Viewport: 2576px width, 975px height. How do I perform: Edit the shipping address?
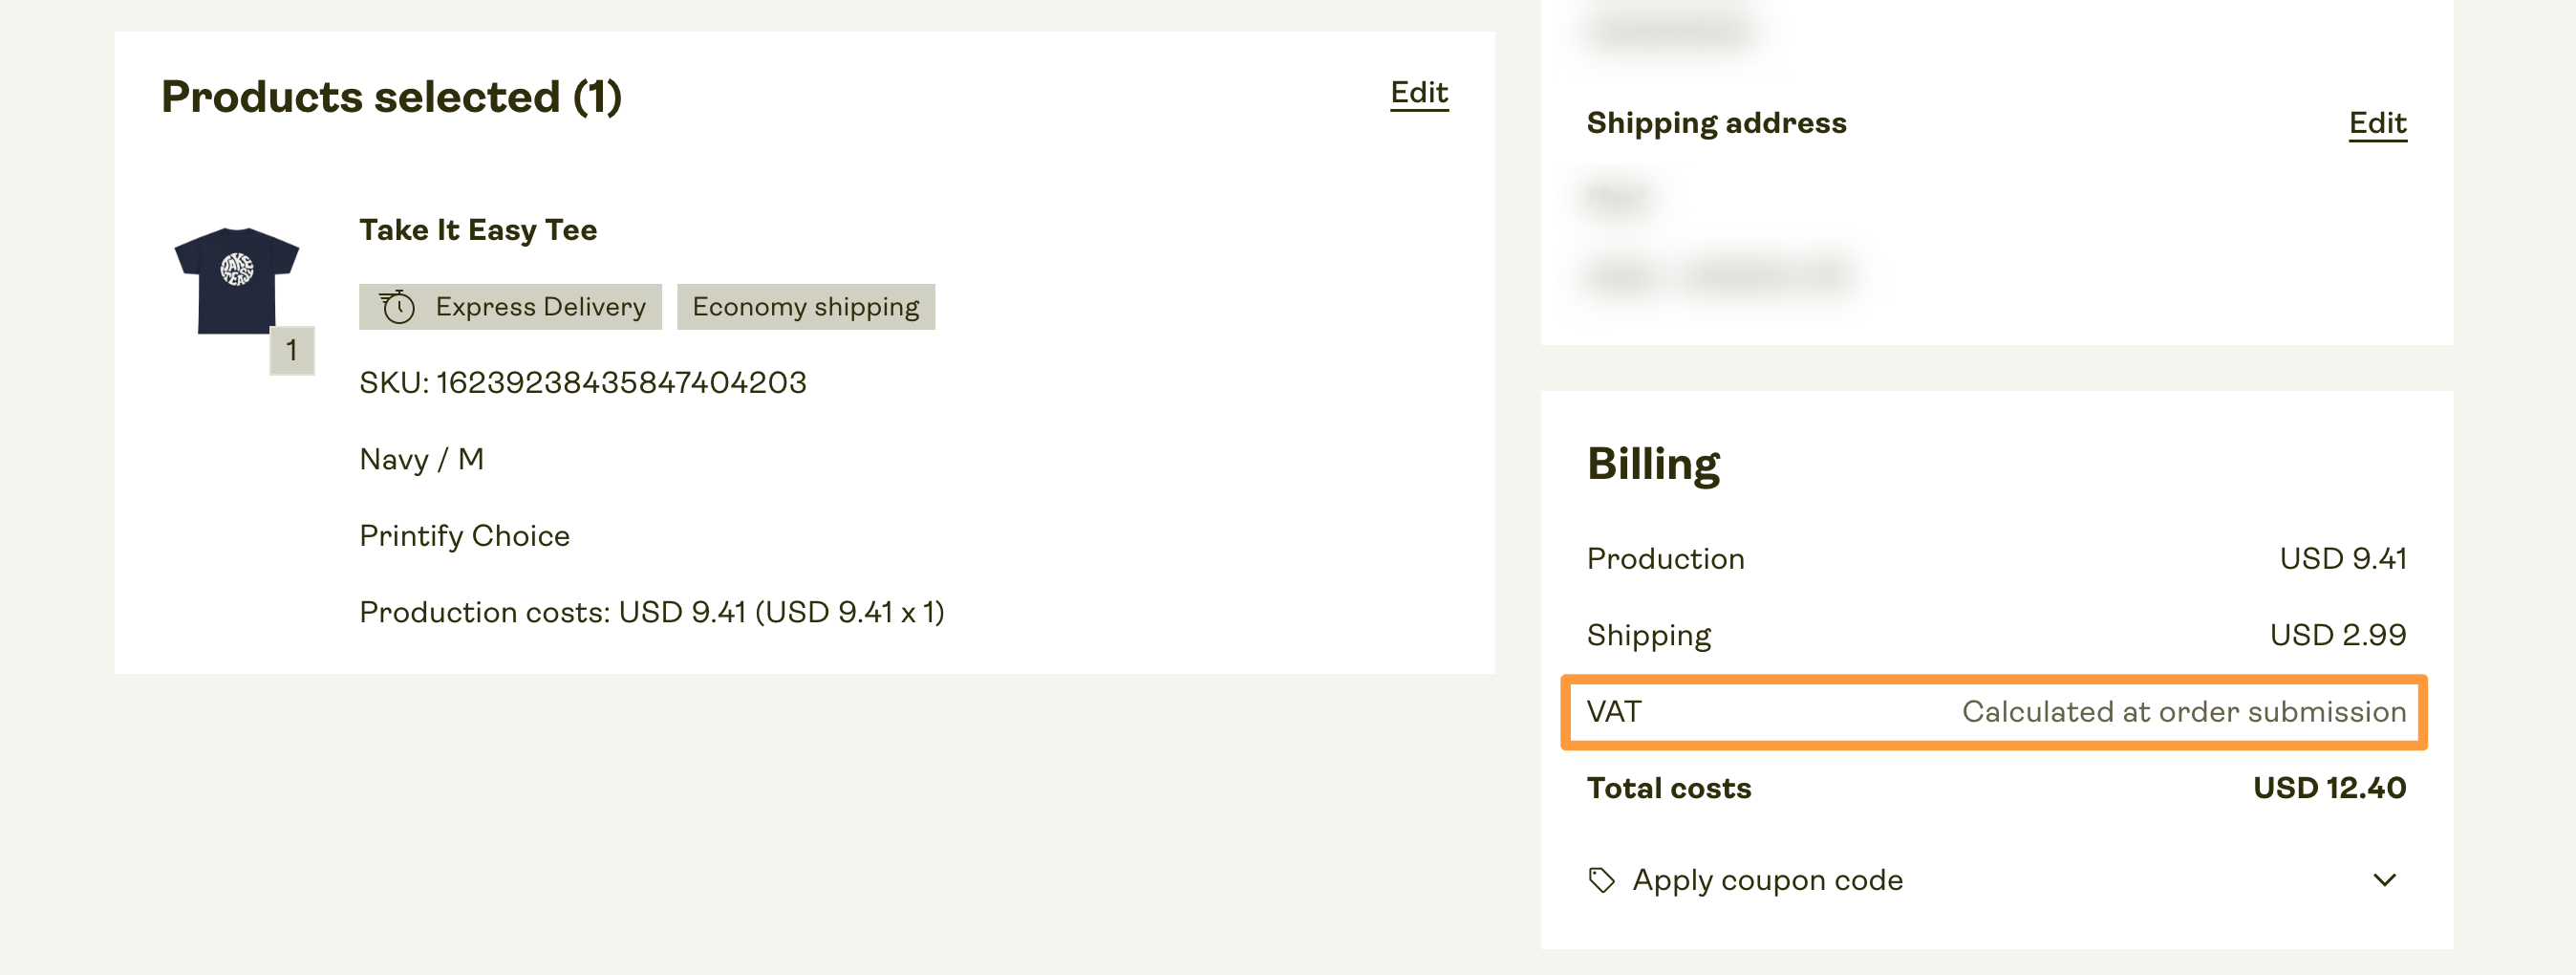[x=2377, y=123]
